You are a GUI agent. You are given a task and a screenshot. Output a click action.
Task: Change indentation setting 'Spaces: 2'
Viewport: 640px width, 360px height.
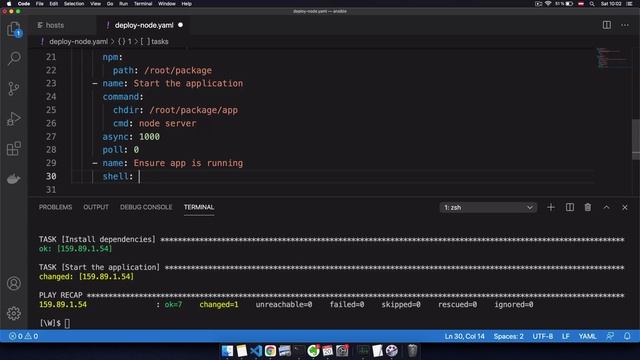(x=508, y=336)
